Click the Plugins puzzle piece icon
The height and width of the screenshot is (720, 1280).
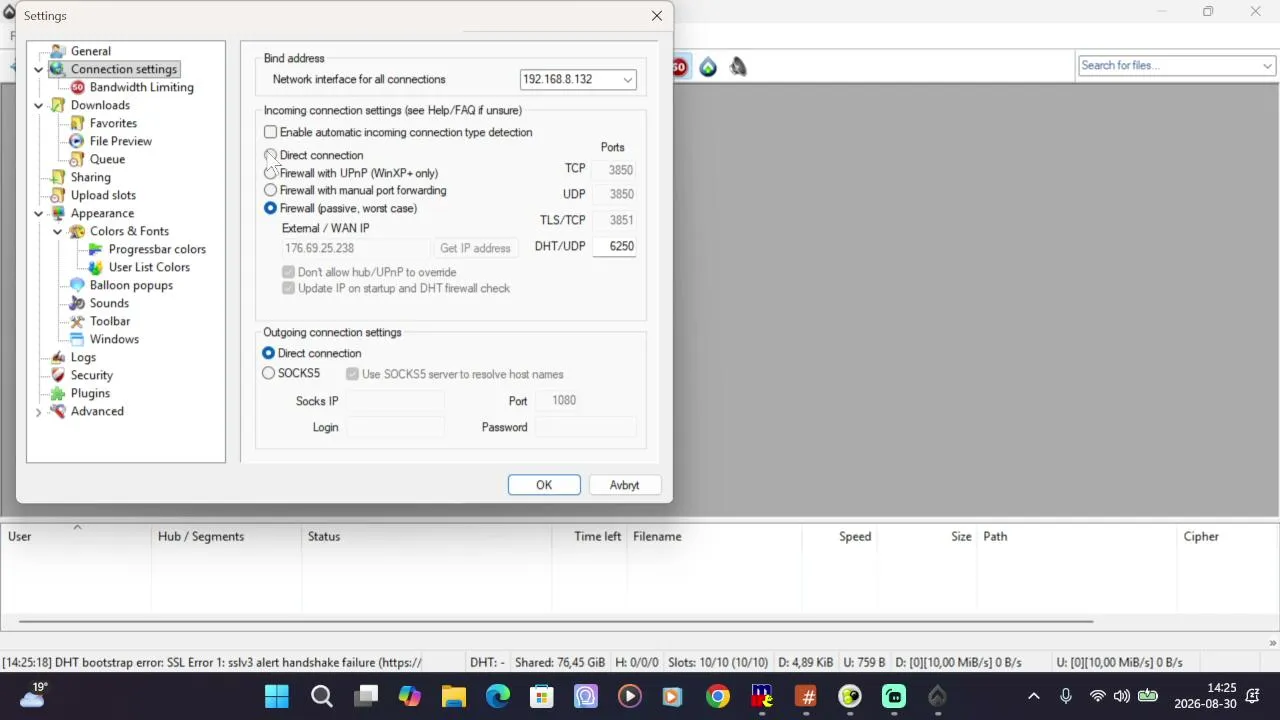click(x=58, y=393)
